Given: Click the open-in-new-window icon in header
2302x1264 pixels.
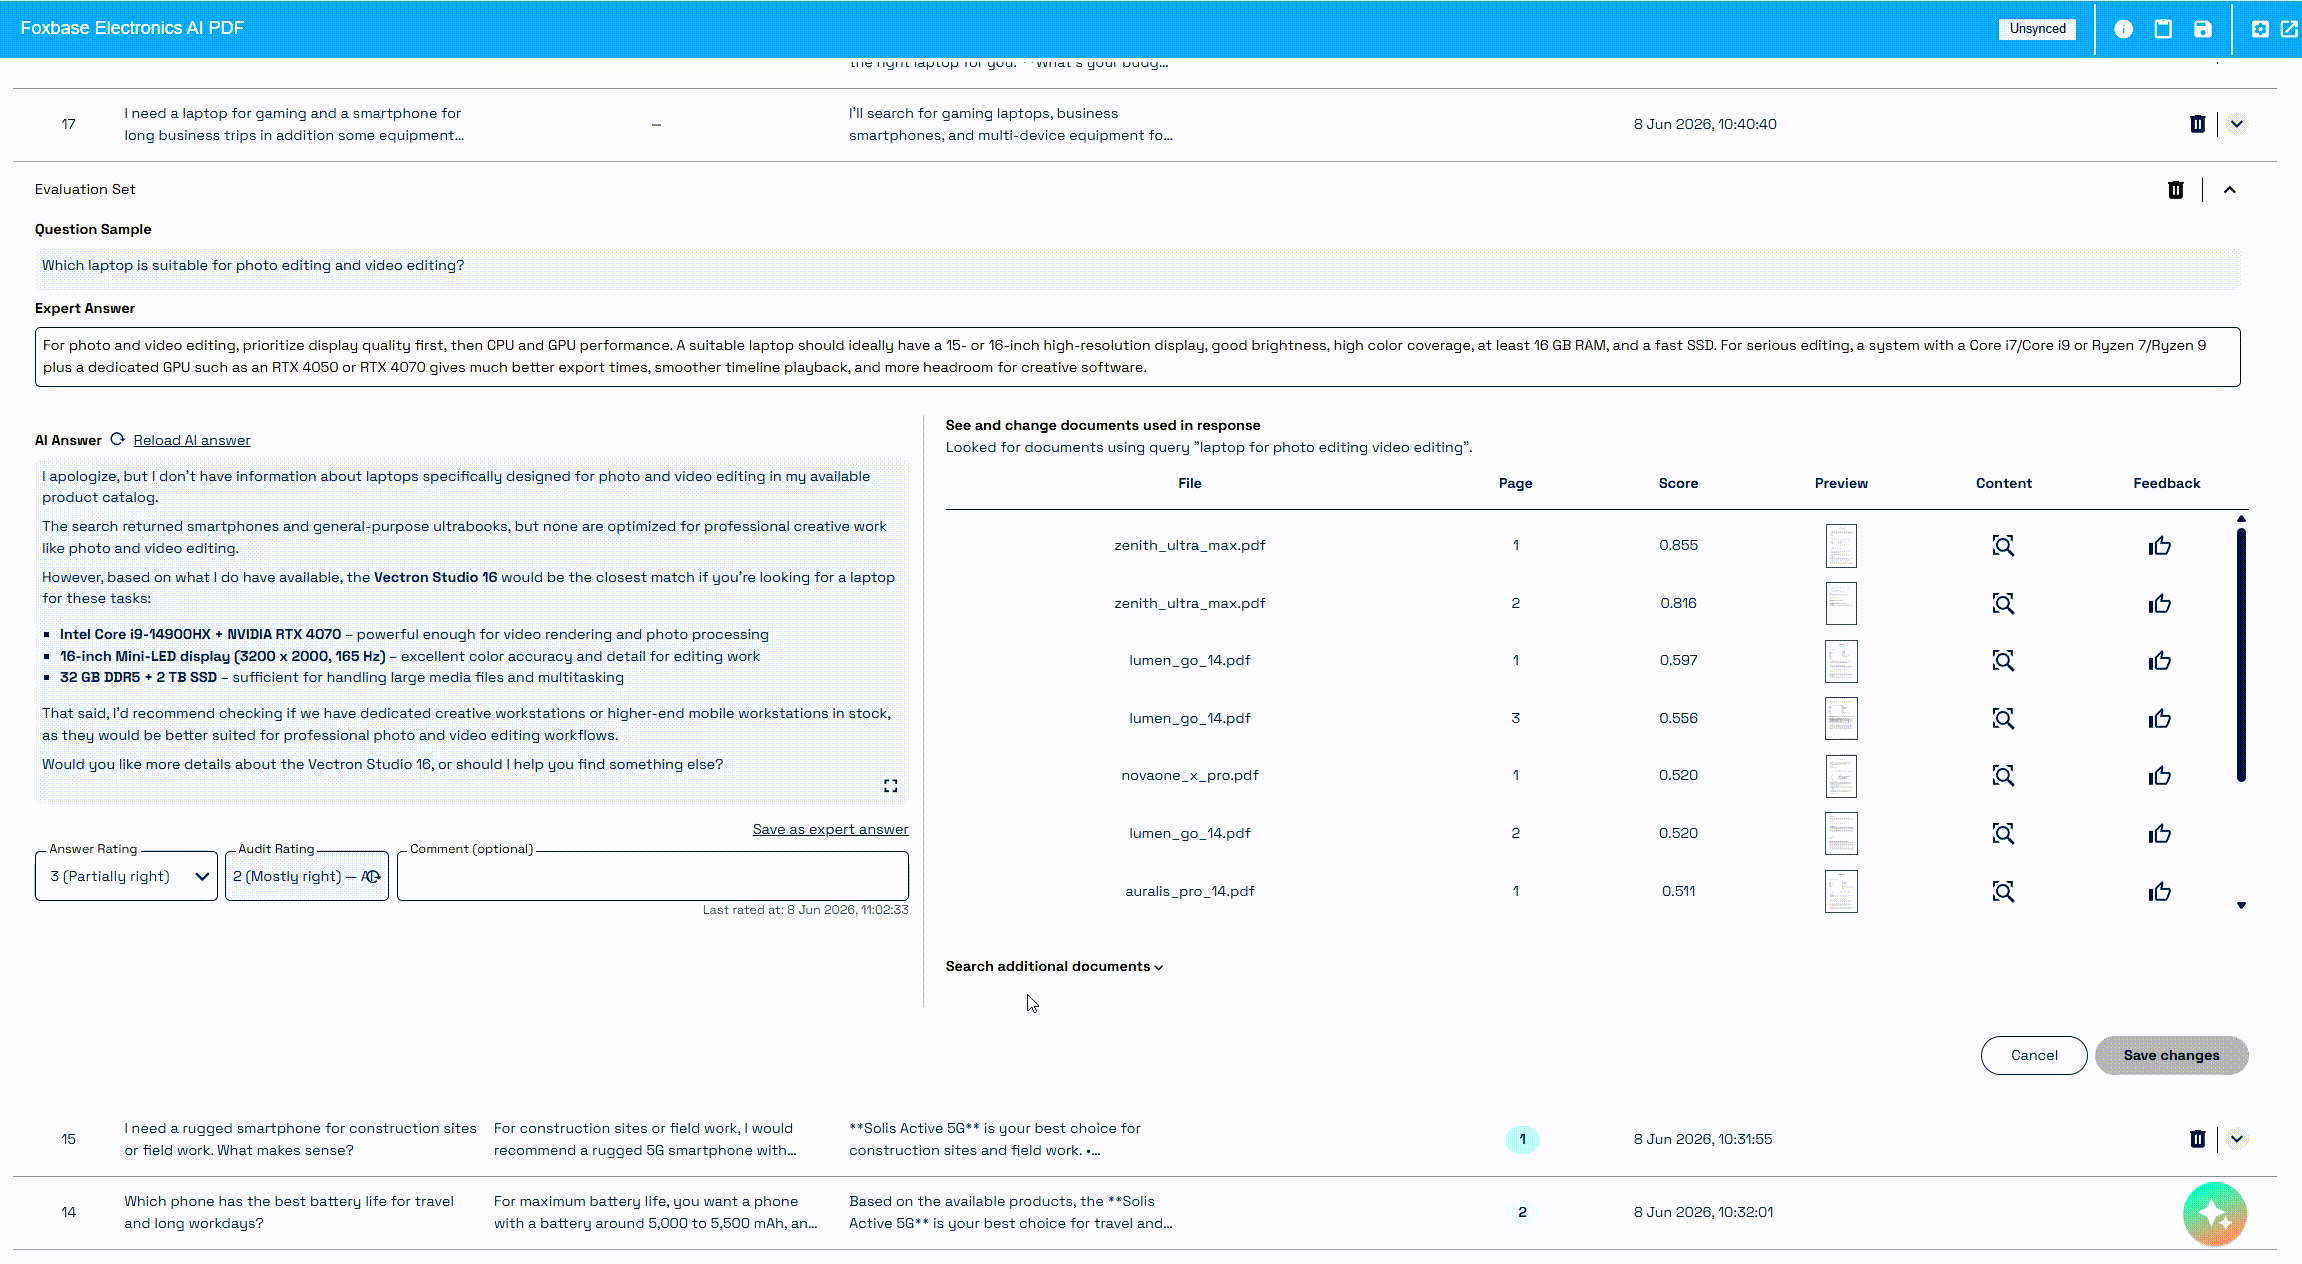Looking at the screenshot, I should [x=2289, y=29].
